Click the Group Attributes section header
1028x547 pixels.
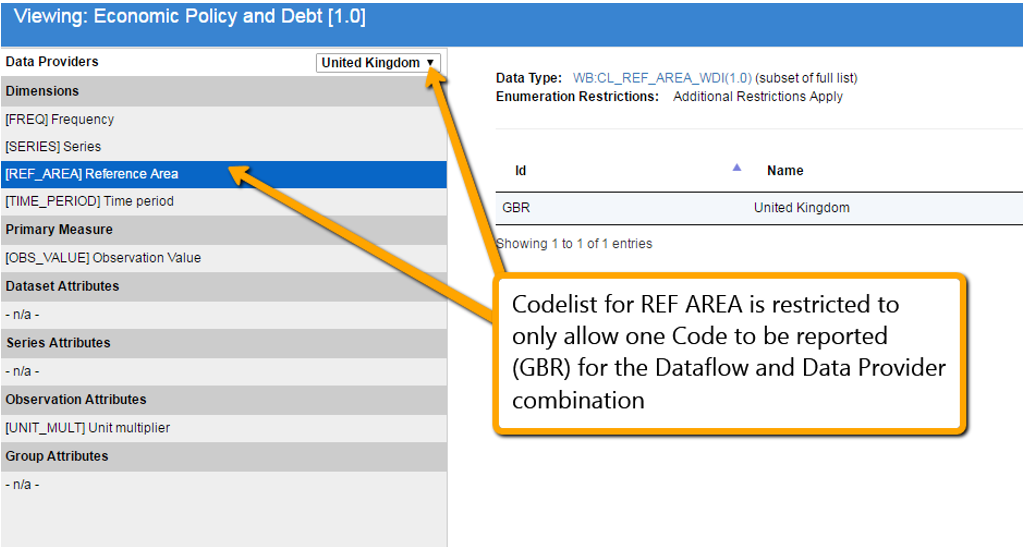pos(57,456)
